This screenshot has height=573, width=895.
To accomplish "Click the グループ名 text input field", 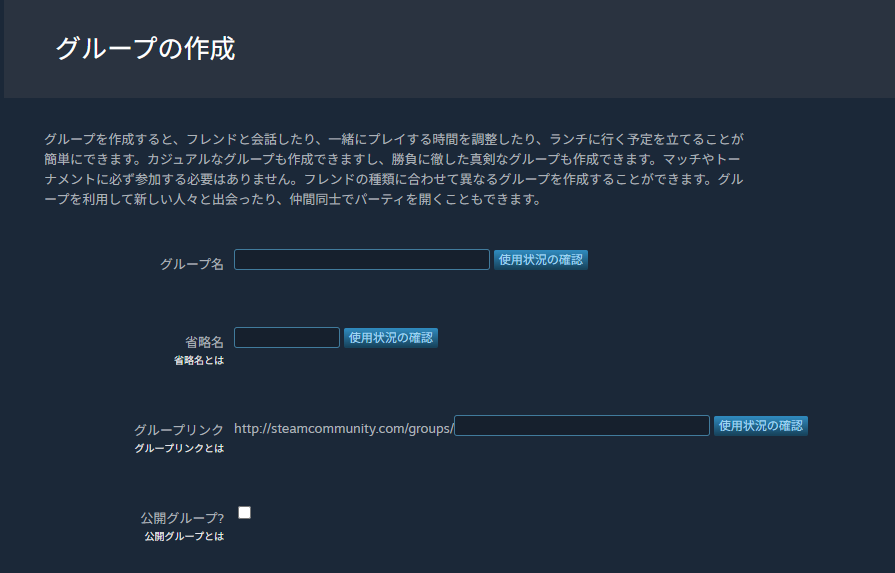I will point(361,260).
